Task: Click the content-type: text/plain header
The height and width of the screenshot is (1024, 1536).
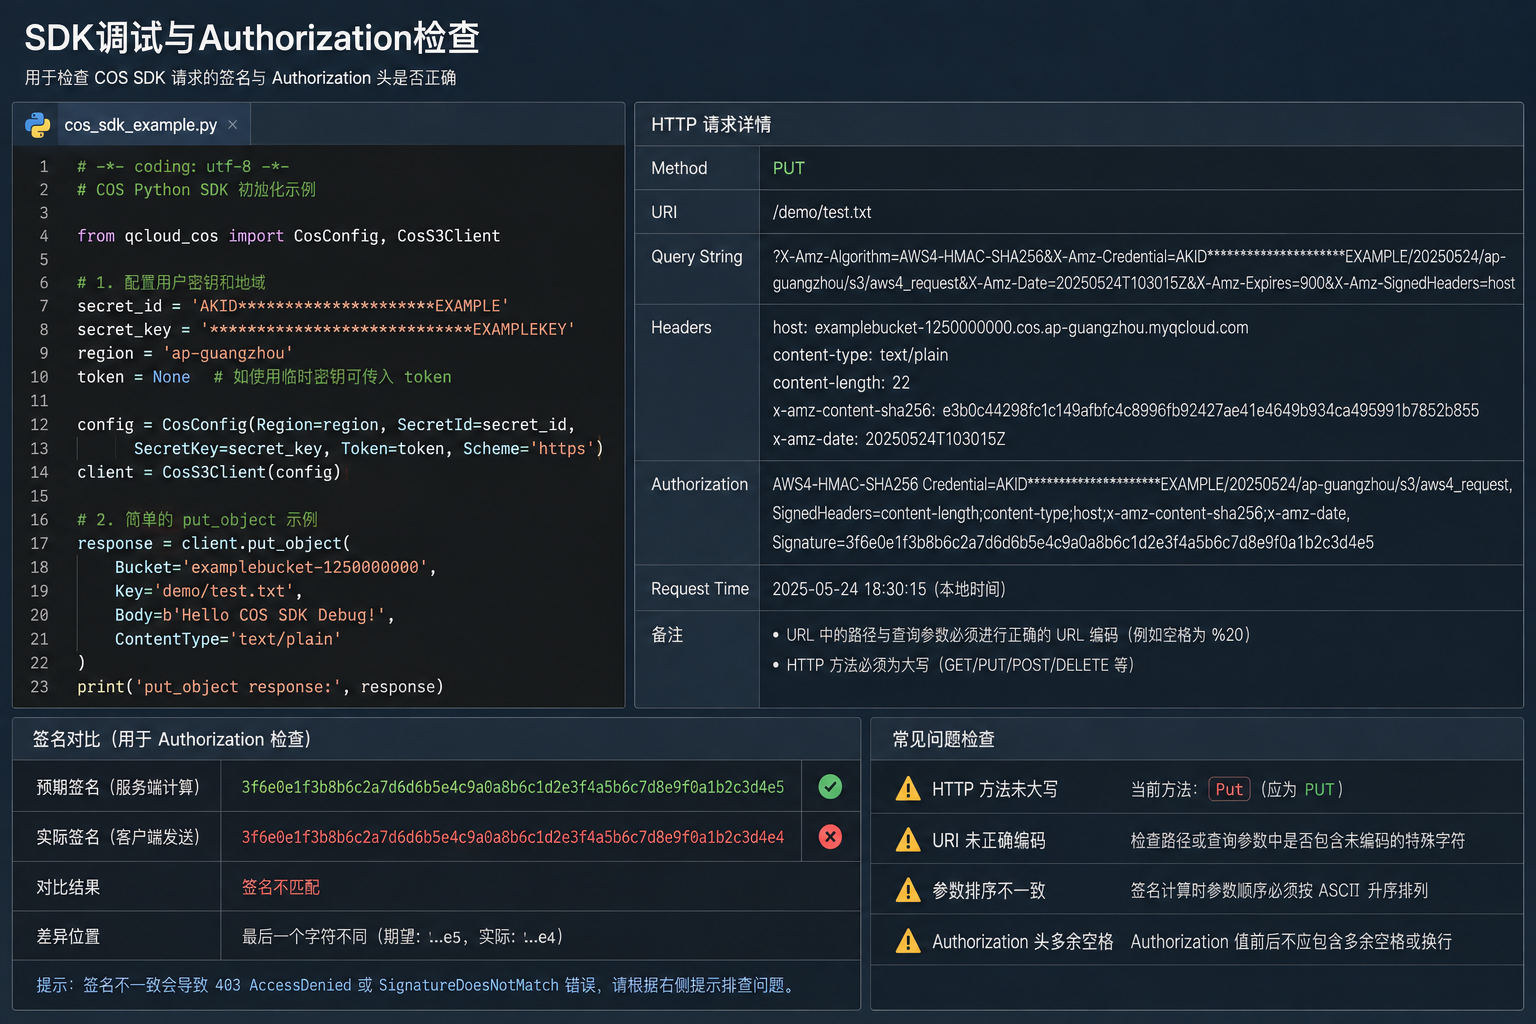Action: coord(860,355)
